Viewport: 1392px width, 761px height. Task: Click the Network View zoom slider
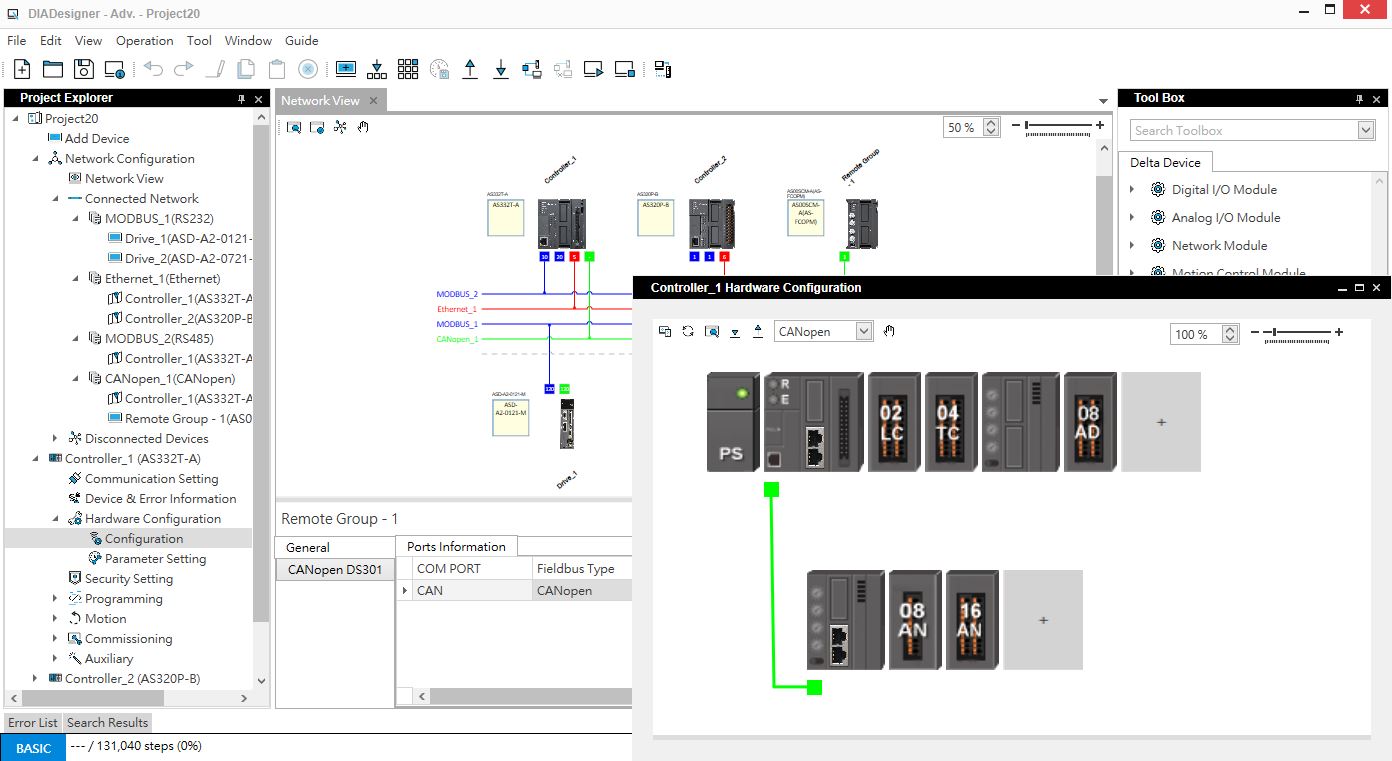pos(1060,126)
